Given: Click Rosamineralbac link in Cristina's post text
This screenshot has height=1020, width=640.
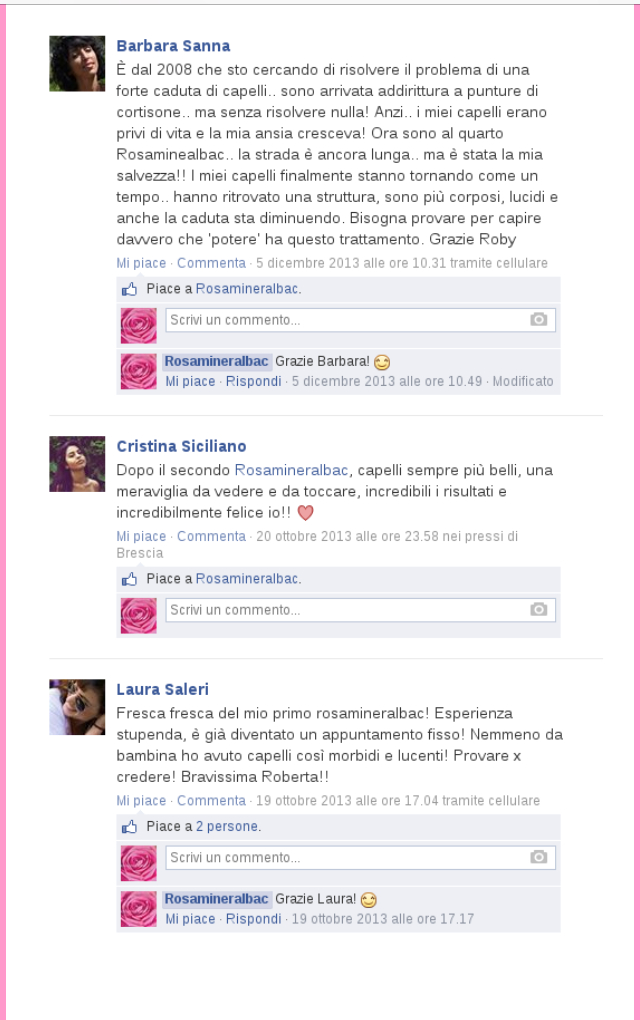Looking at the screenshot, I should coord(291,470).
